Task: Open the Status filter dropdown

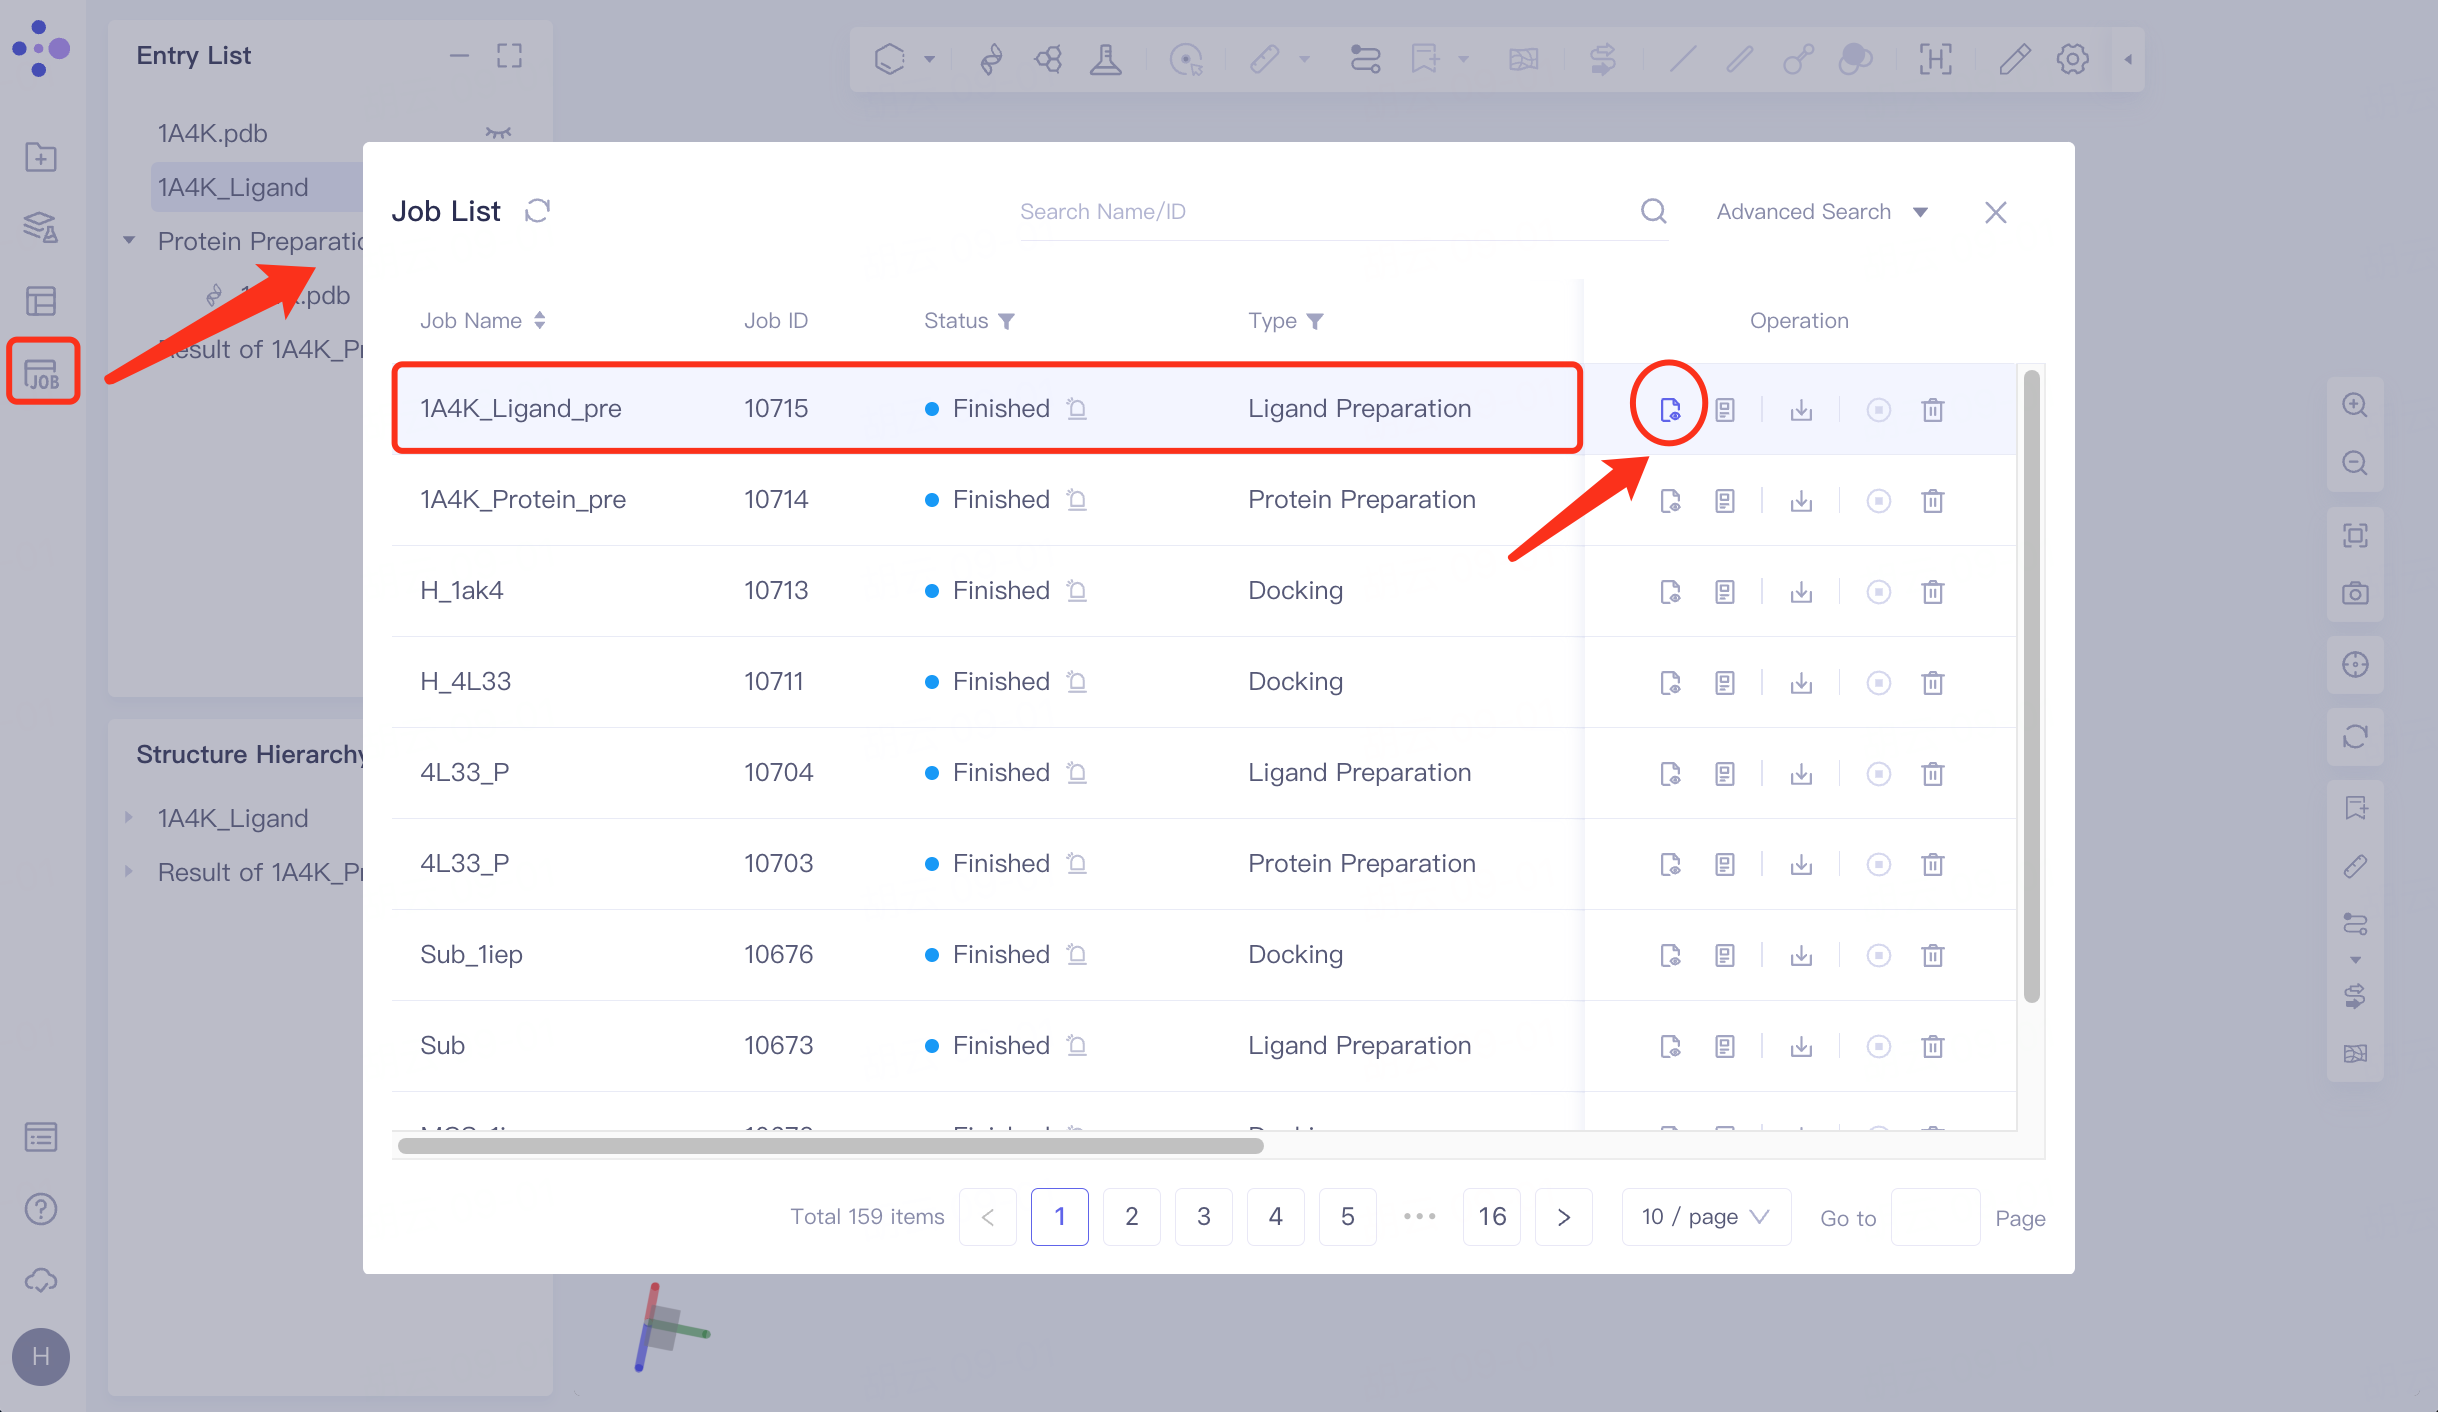Action: [1006, 321]
